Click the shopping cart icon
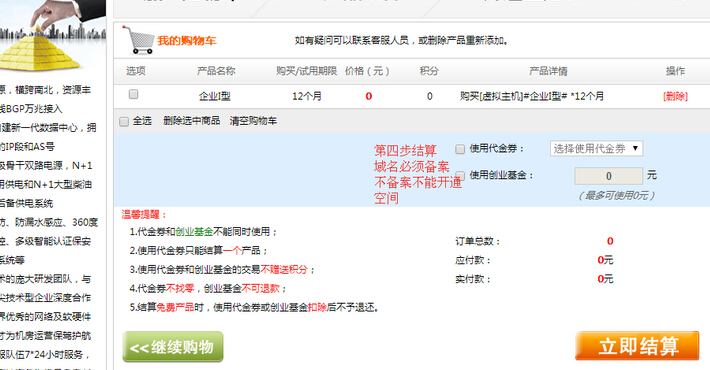 (138, 40)
